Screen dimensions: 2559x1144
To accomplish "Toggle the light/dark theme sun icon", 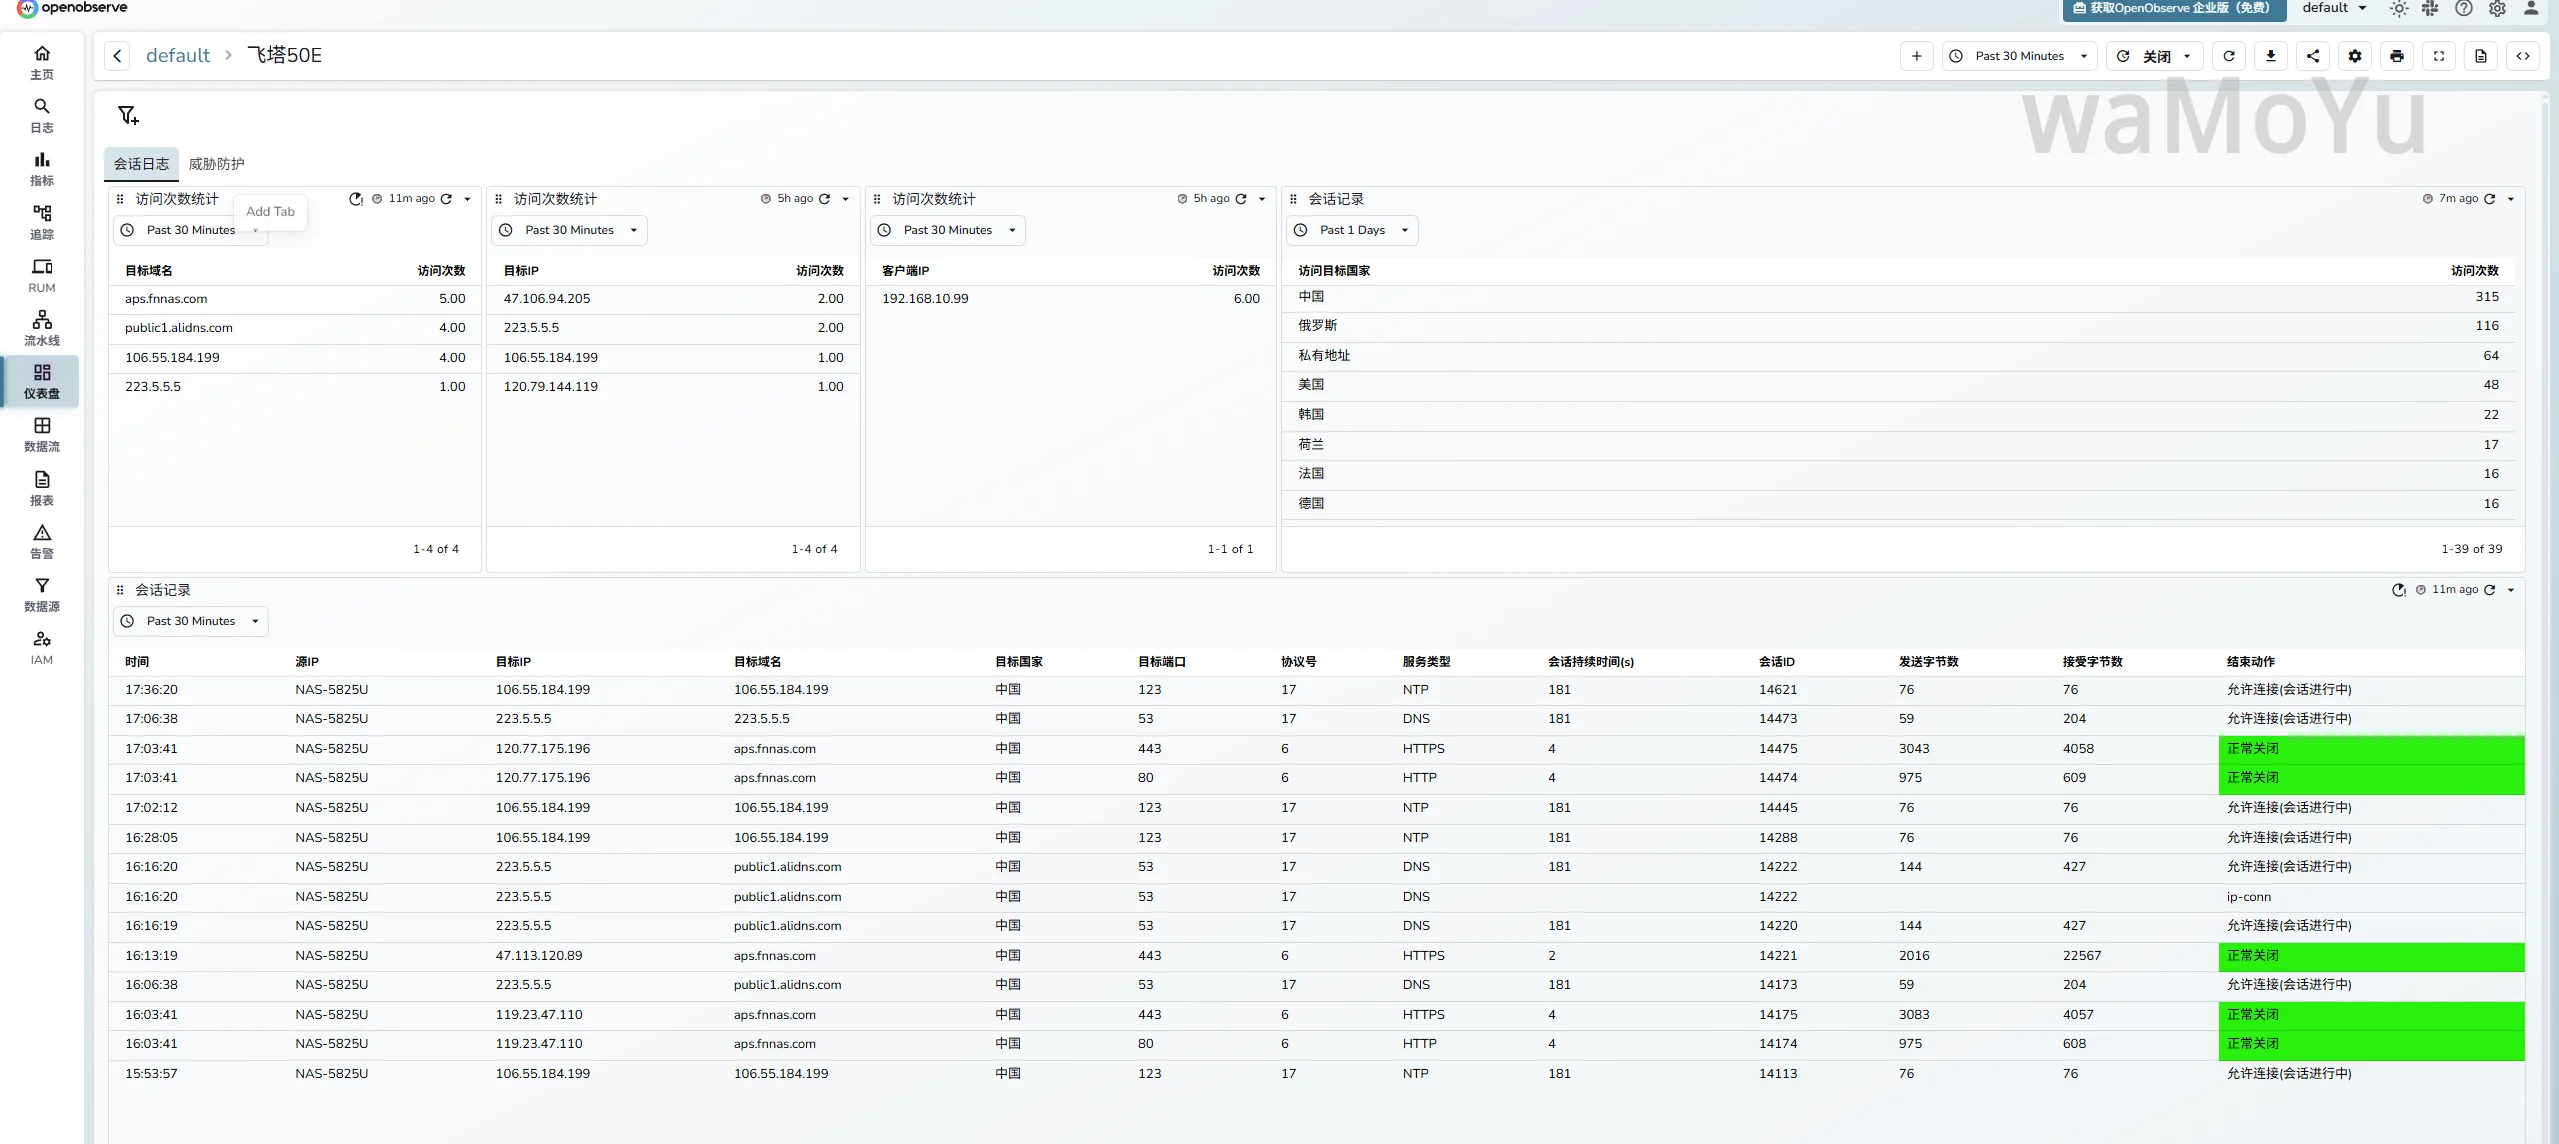I will [2399, 9].
